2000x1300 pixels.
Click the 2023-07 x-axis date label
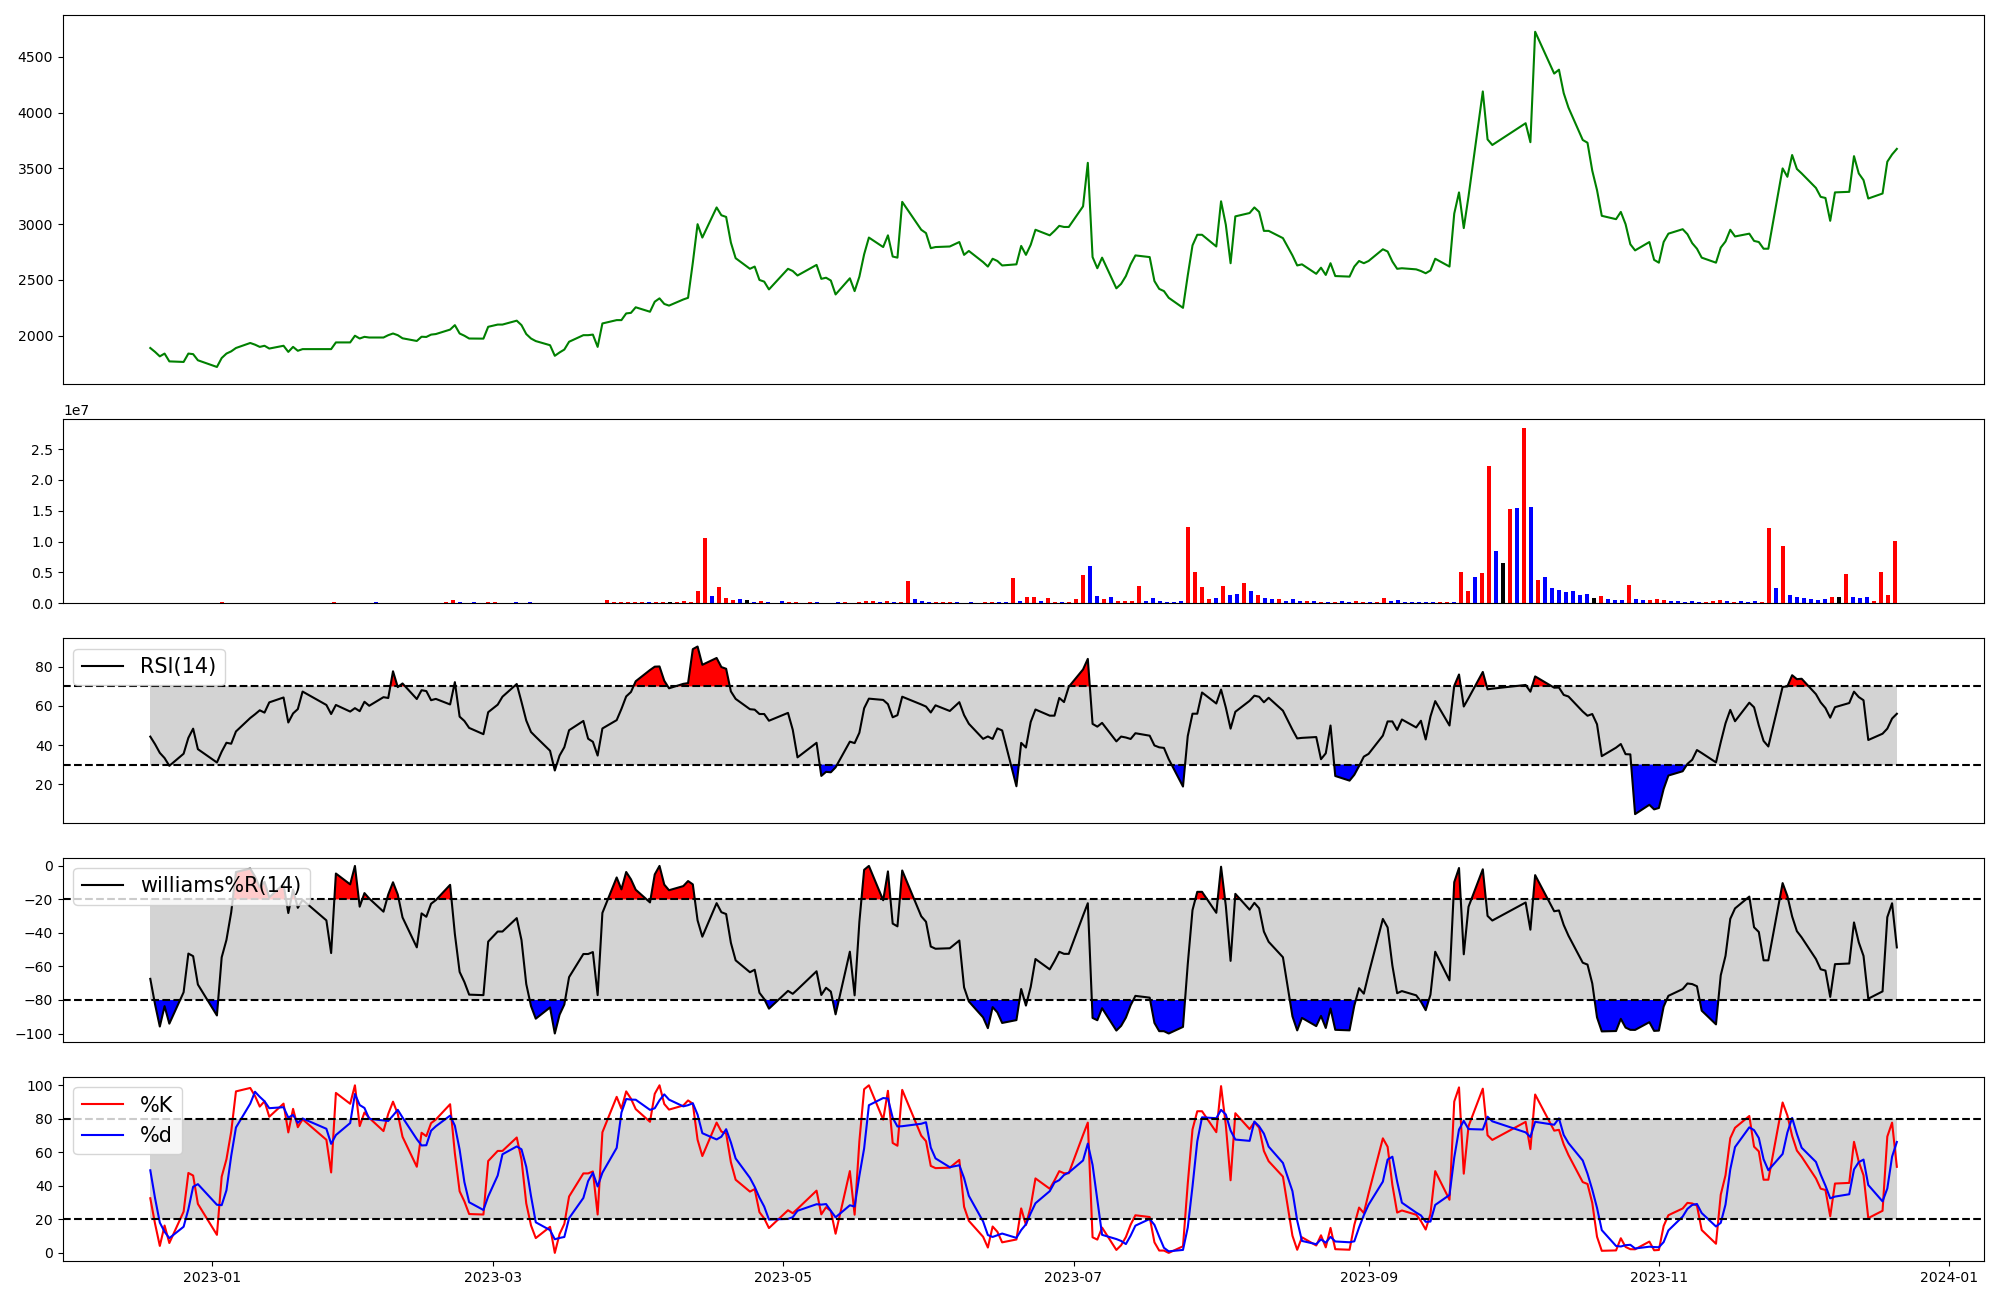click(x=1073, y=1277)
